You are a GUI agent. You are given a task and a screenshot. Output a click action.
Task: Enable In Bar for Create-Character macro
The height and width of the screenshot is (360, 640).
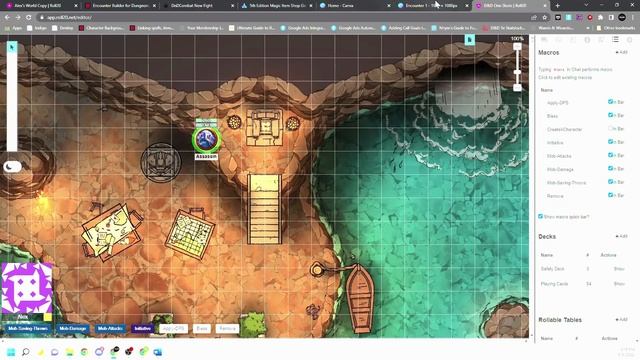(x=610, y=128)
